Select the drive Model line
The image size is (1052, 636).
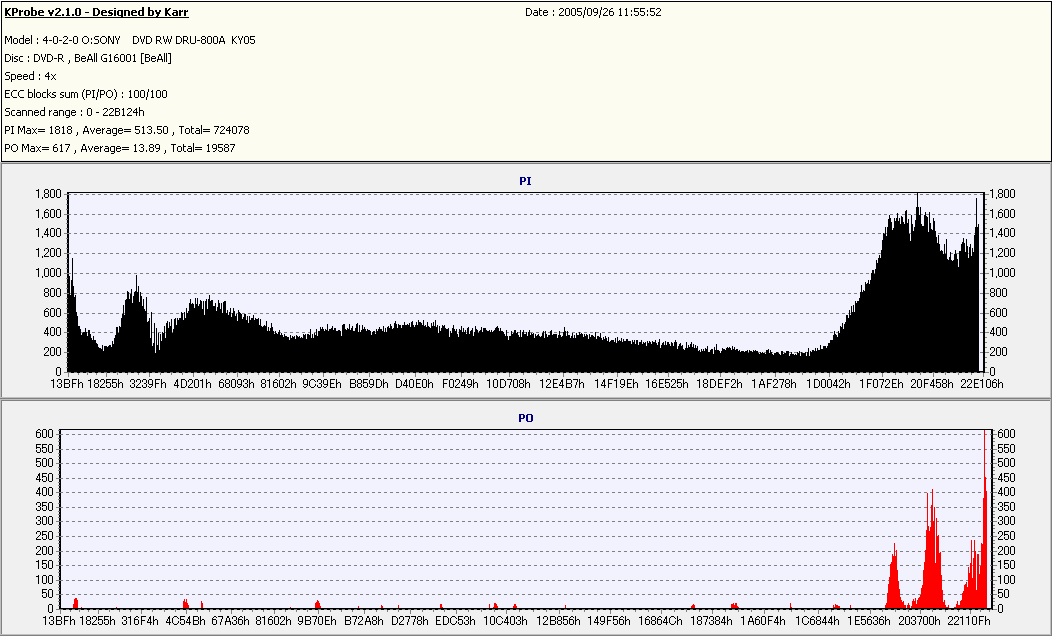coord(129,40)
